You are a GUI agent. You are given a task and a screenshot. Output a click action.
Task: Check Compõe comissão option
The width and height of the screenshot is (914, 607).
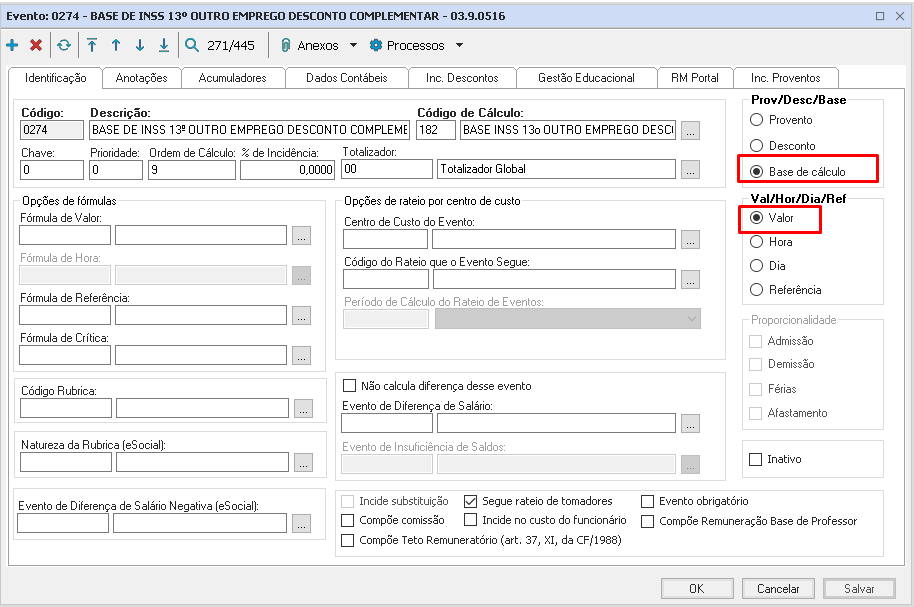click(x=347, y=520)
